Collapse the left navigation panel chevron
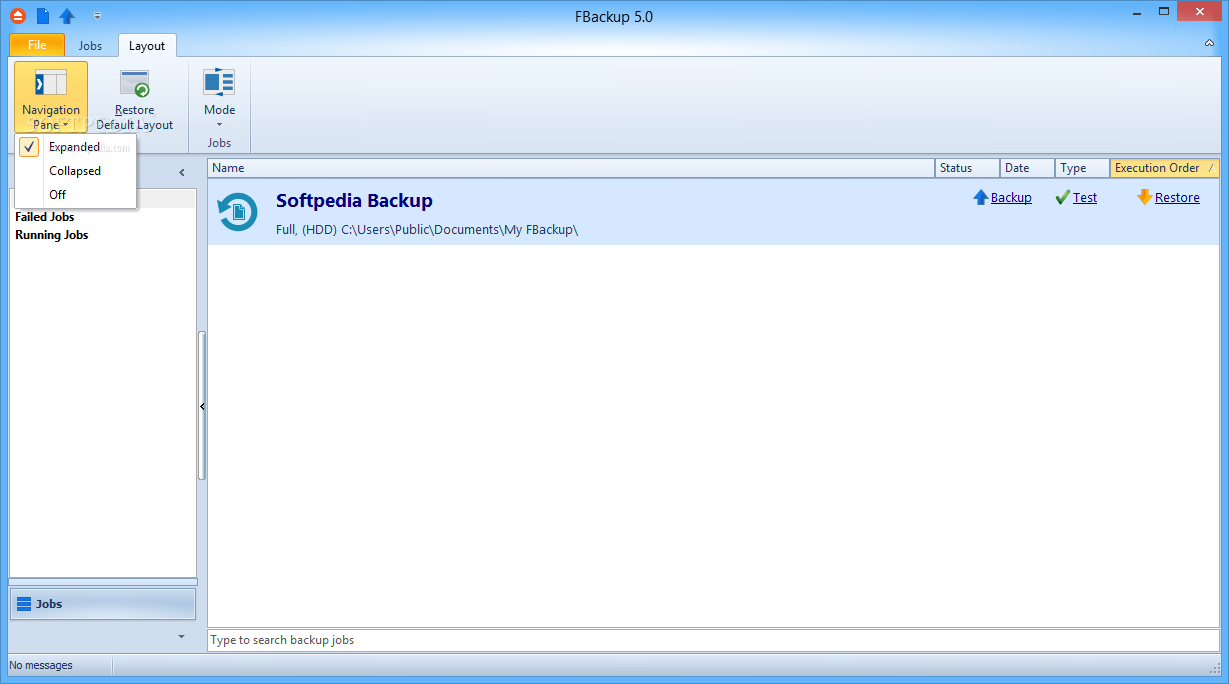The width and height of the screenshot is (1229, 684). [182, 171]
